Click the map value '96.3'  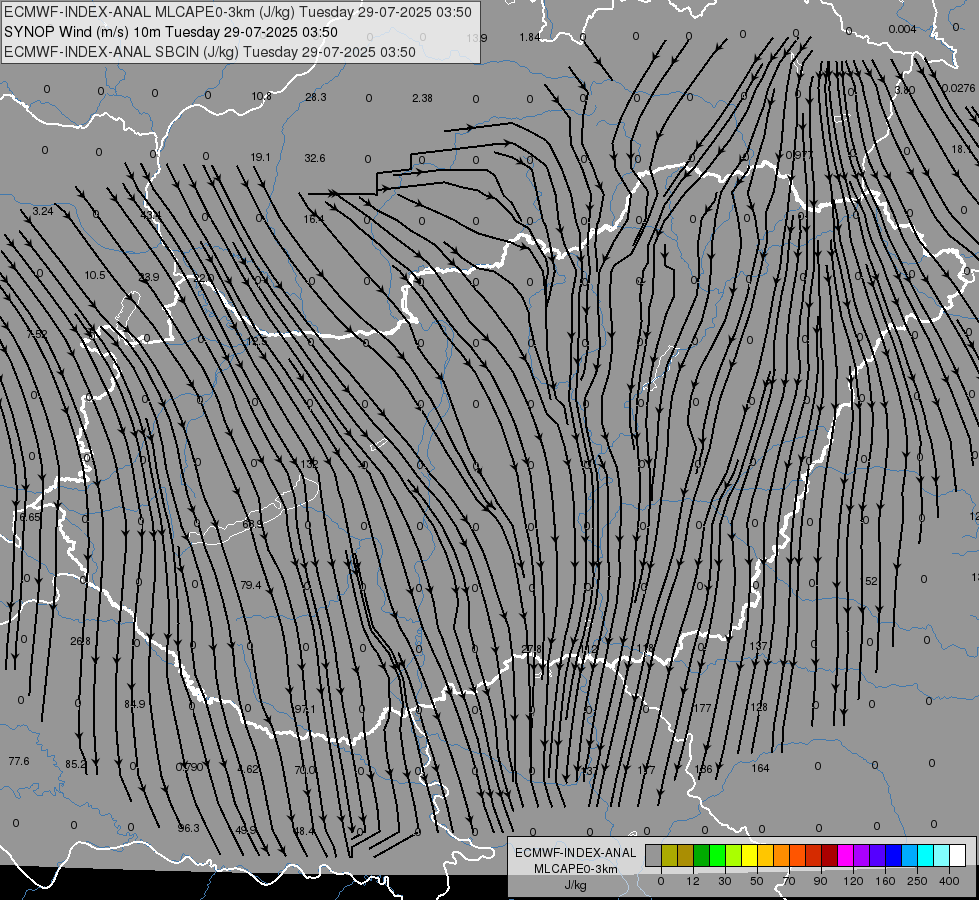pos(189,828)
